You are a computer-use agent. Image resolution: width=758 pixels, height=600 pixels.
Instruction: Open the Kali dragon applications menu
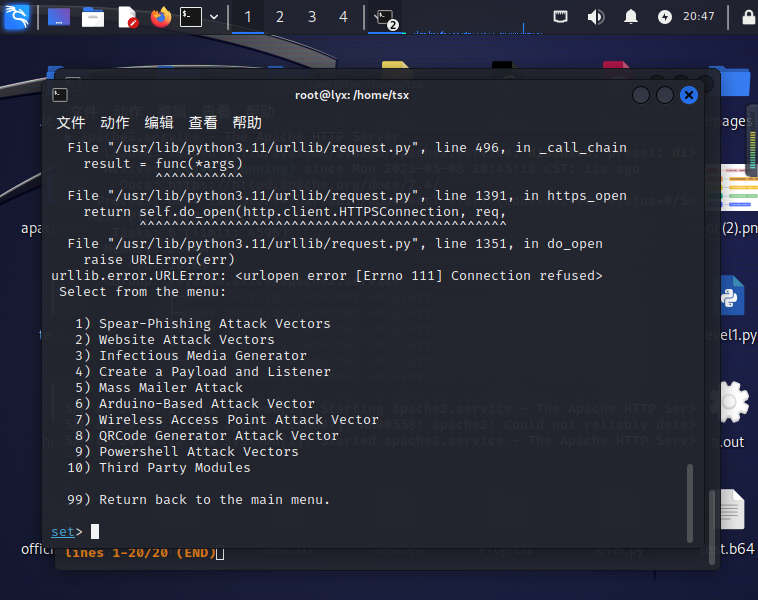pyautogui.click(x=16, y=16)
